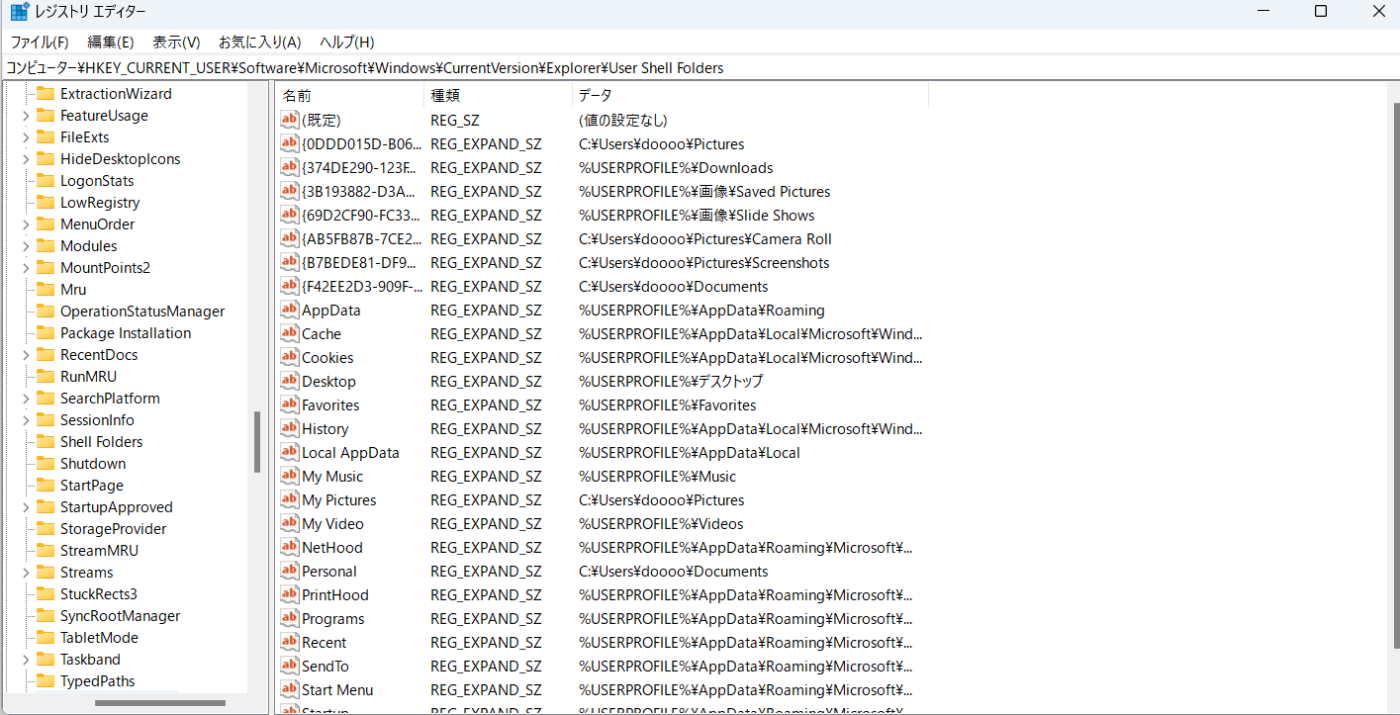Expand the HideDesktopIcons key

tap(25, 159)
